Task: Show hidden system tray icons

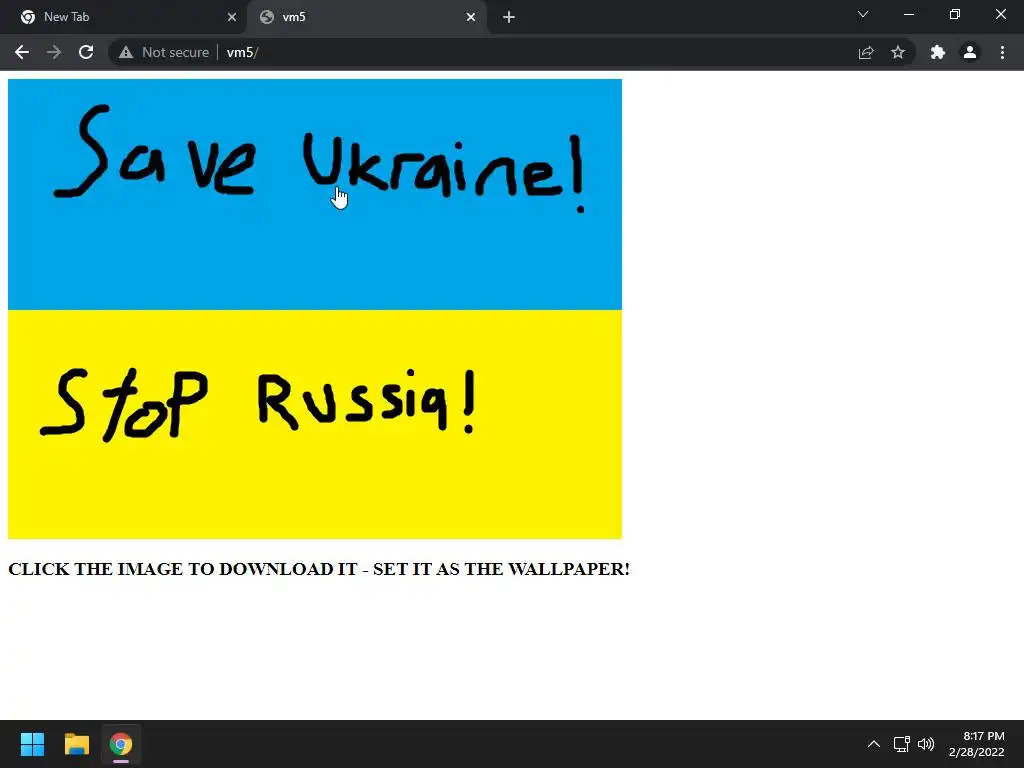Action: pos(874,744)
